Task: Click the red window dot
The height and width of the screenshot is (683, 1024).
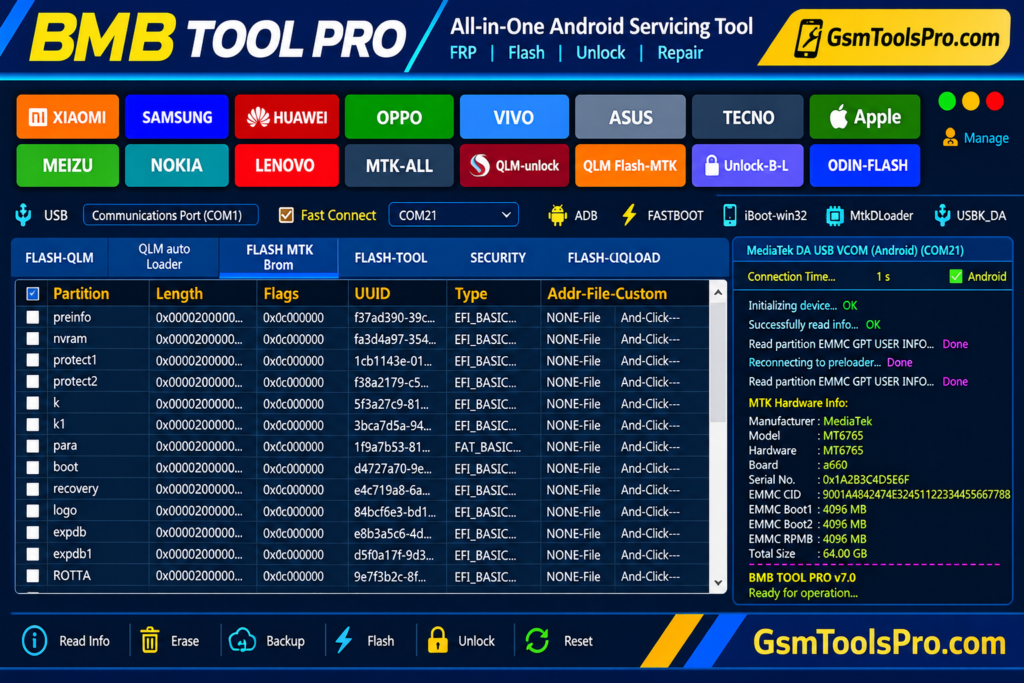Action: point(995,101)
